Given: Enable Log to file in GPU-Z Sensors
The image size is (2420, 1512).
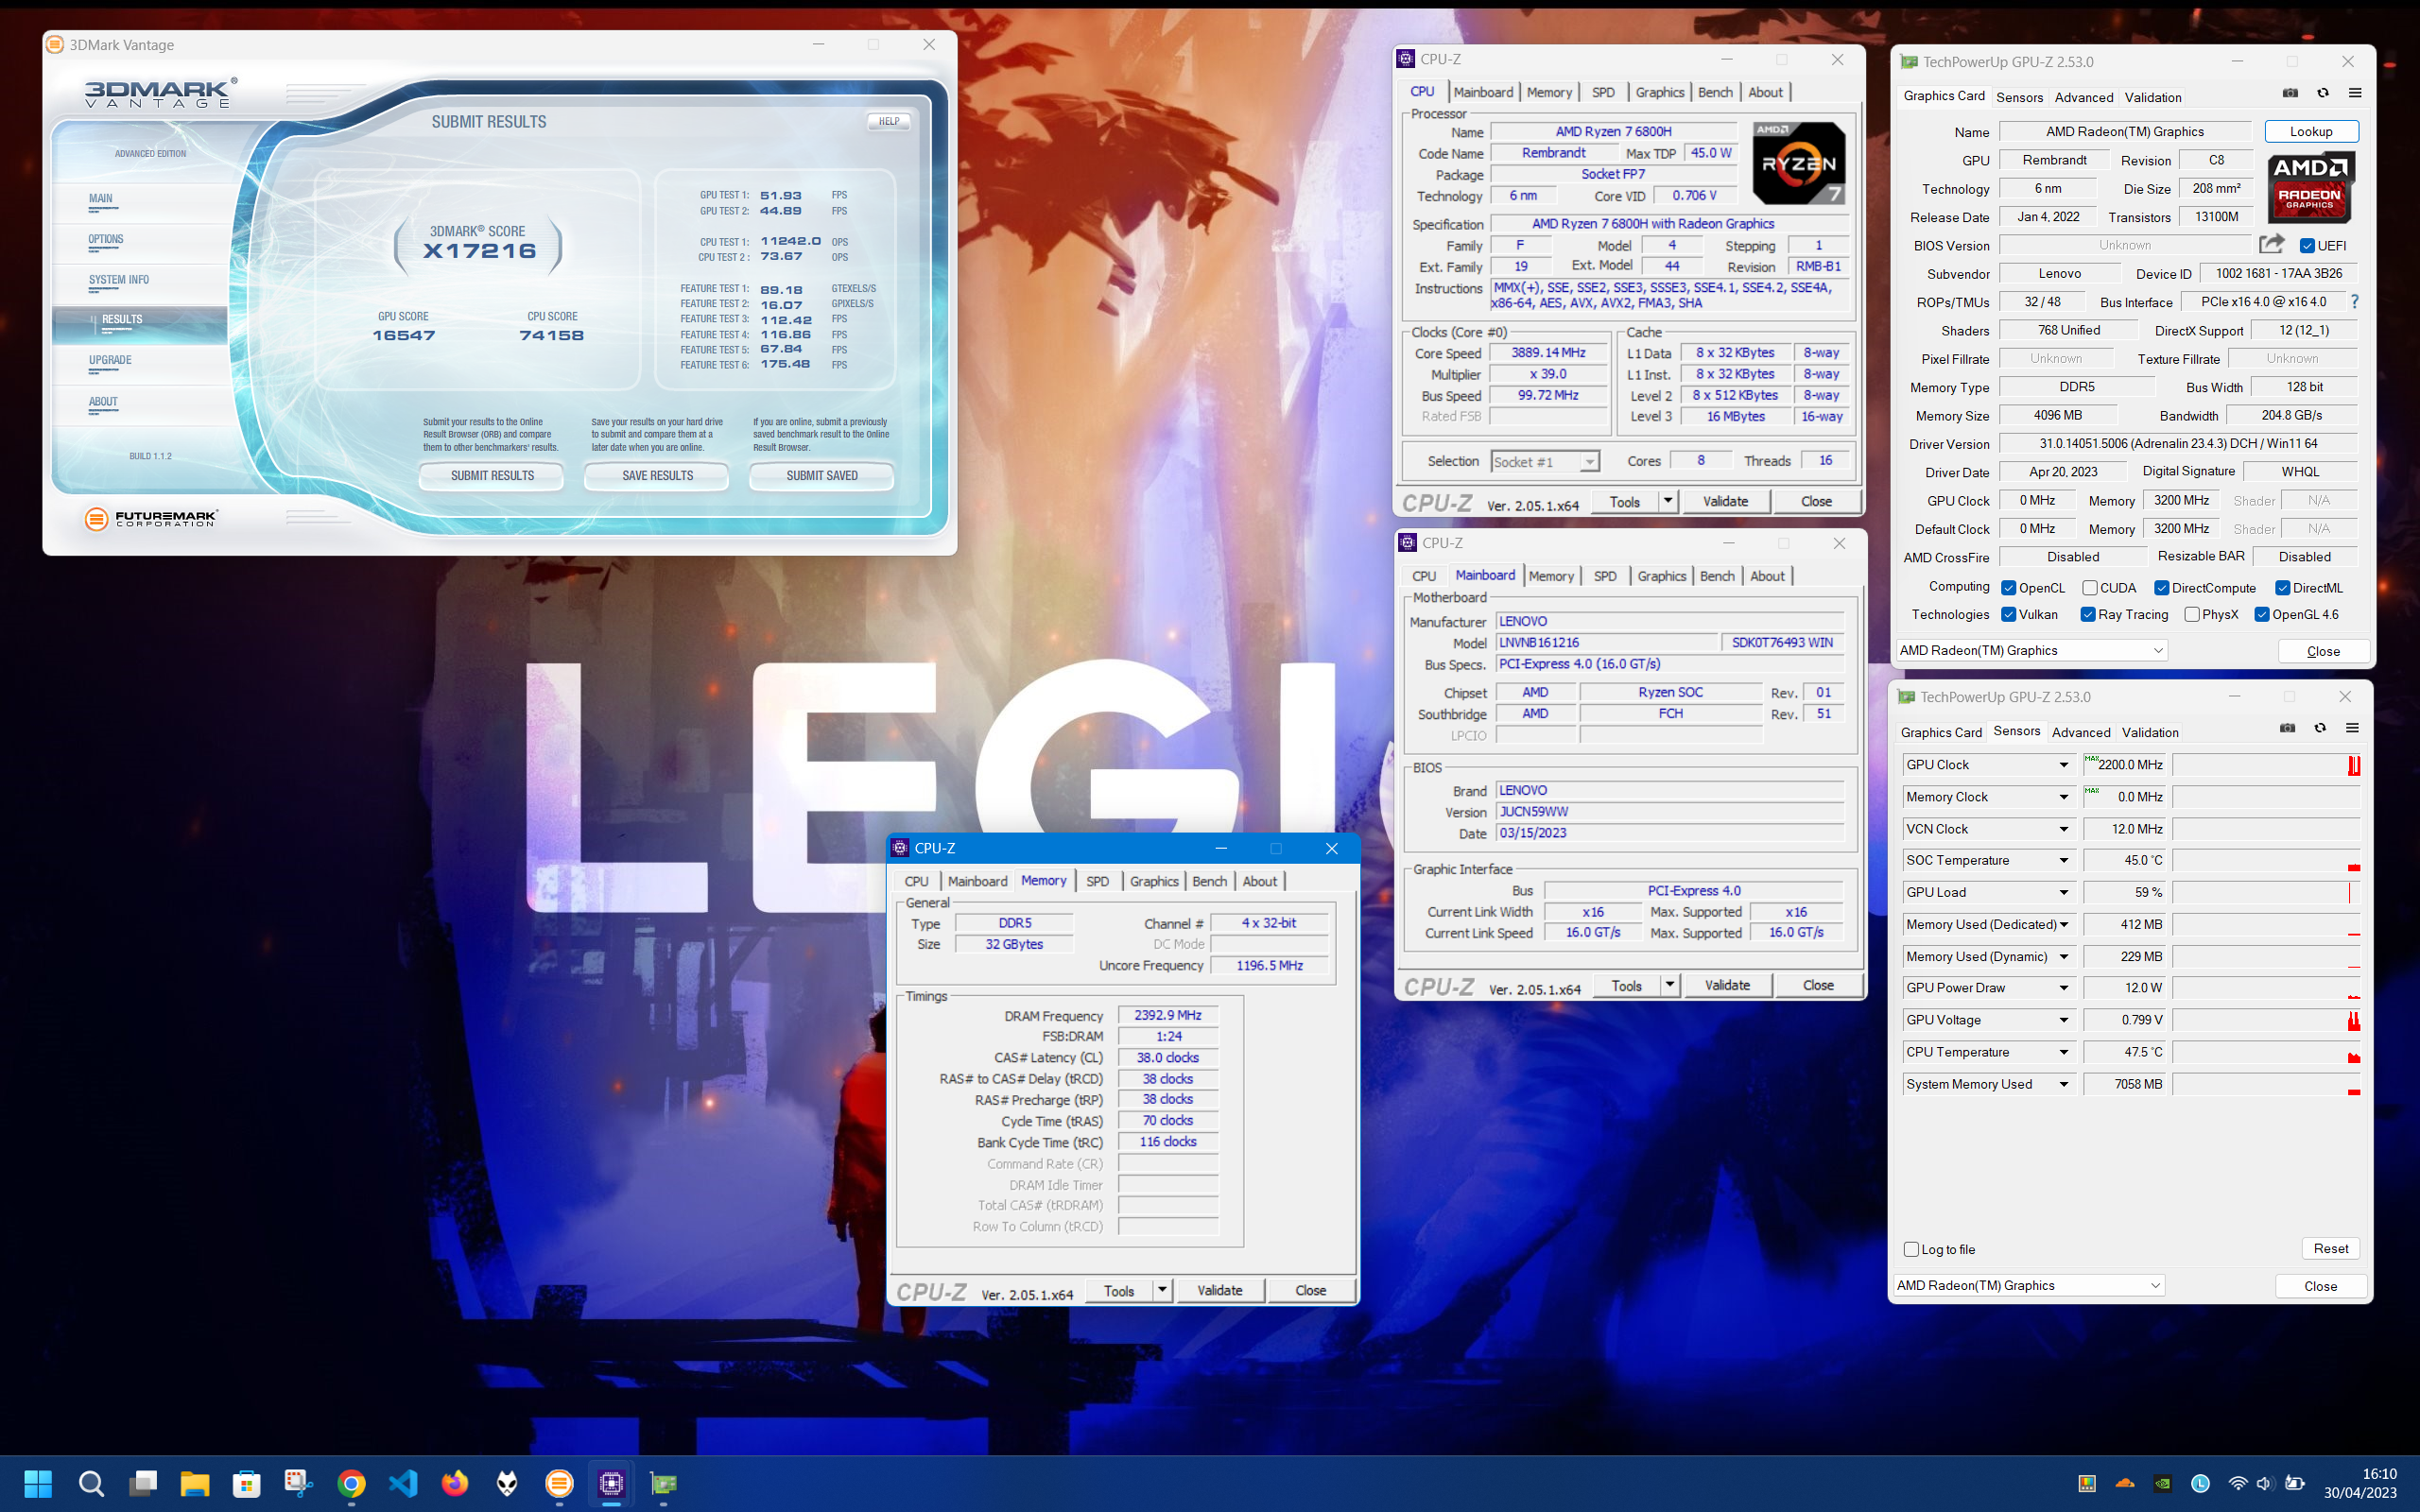Looking at the screenshot, I should [1912, 1249].
